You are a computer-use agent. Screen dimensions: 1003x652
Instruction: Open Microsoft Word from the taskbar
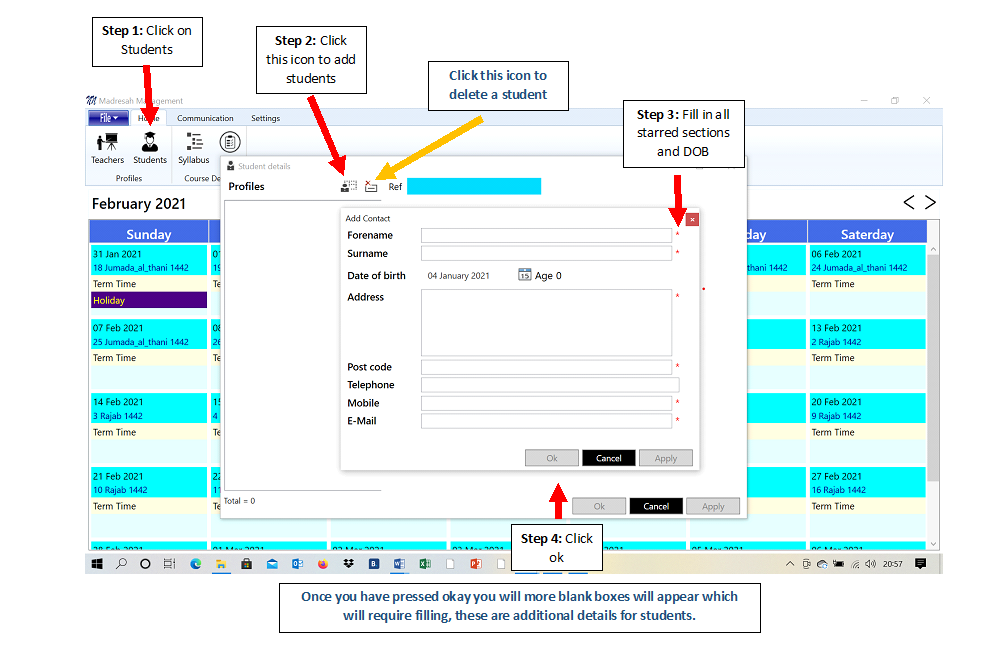coord(399,564)
